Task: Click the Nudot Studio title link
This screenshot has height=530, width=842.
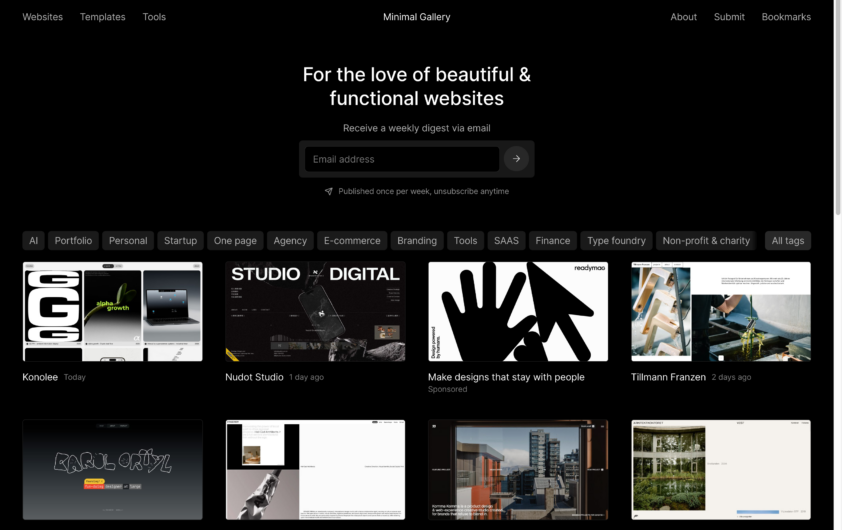Action: click(x=255, y=377)
